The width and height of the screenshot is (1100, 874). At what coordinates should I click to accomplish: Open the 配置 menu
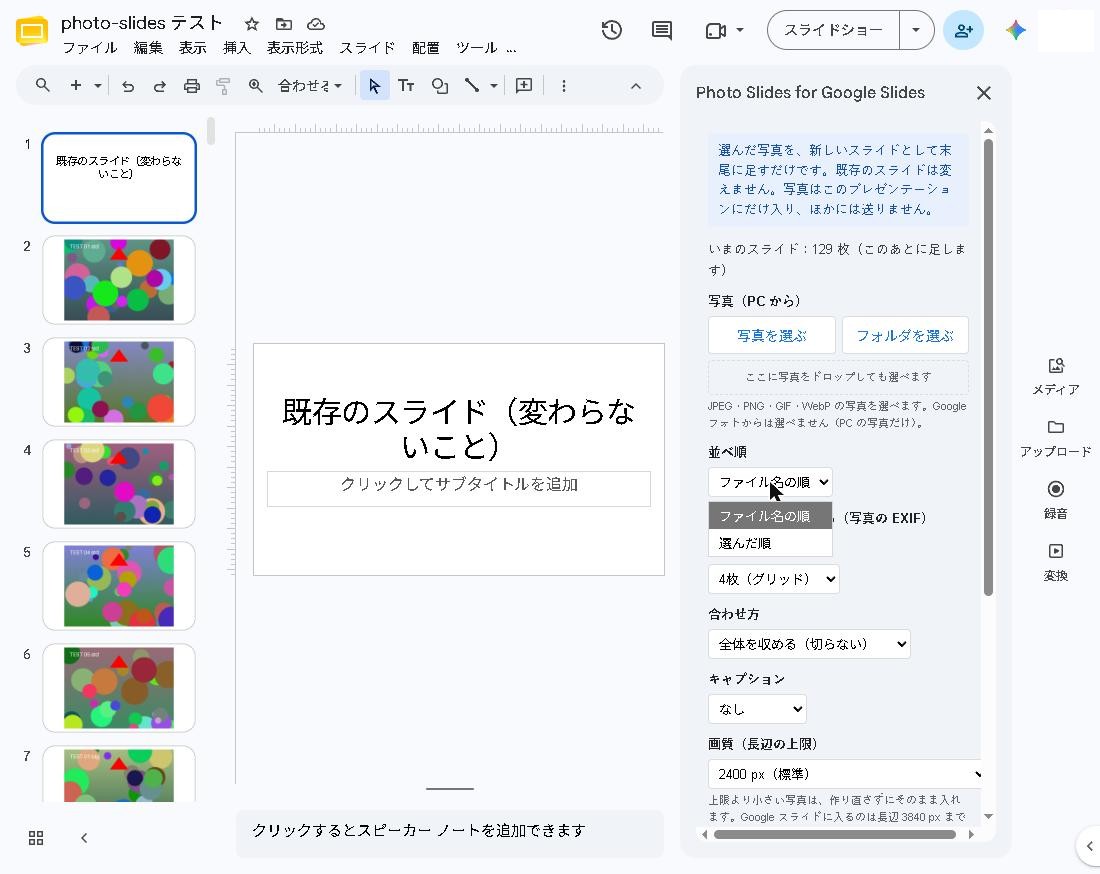[425, 48]
